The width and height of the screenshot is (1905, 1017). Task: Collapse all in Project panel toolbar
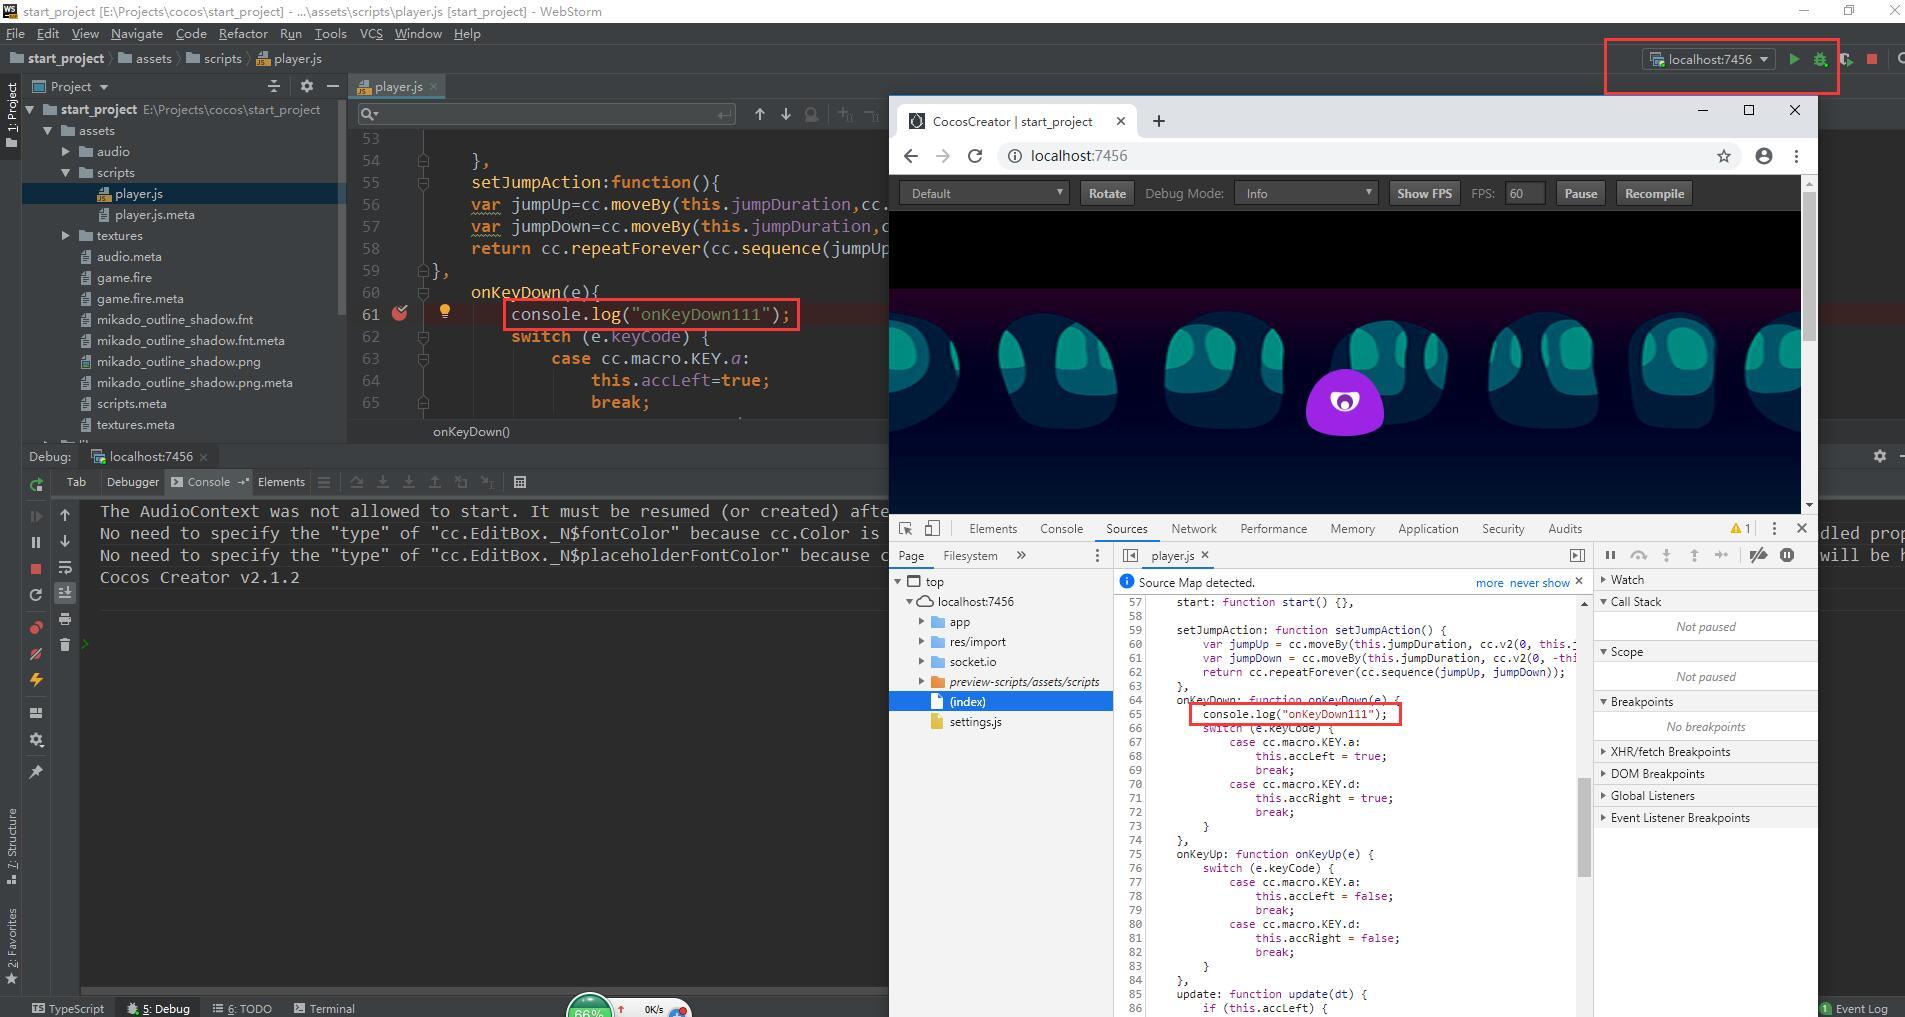(x=274, y=86)
